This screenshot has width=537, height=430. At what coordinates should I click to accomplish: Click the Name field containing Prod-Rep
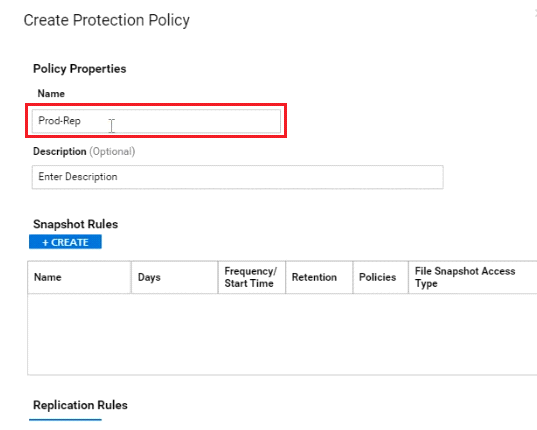(156, 121)
